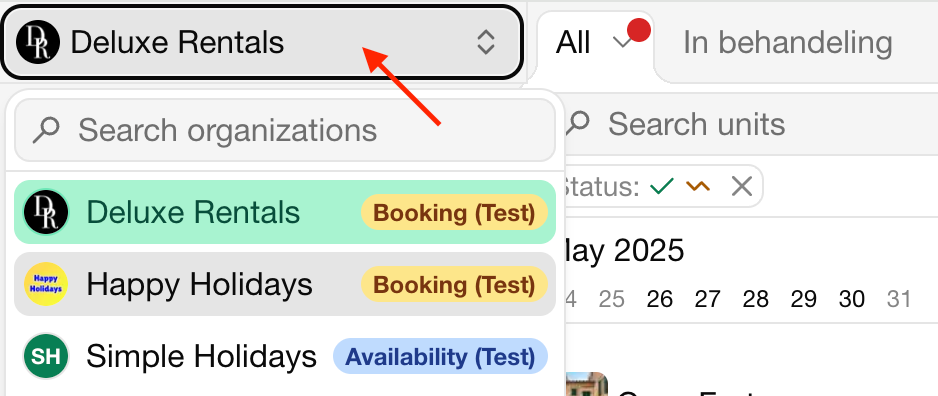Click Availability (Test) badge on Simple Holidays

pos(440,357)
